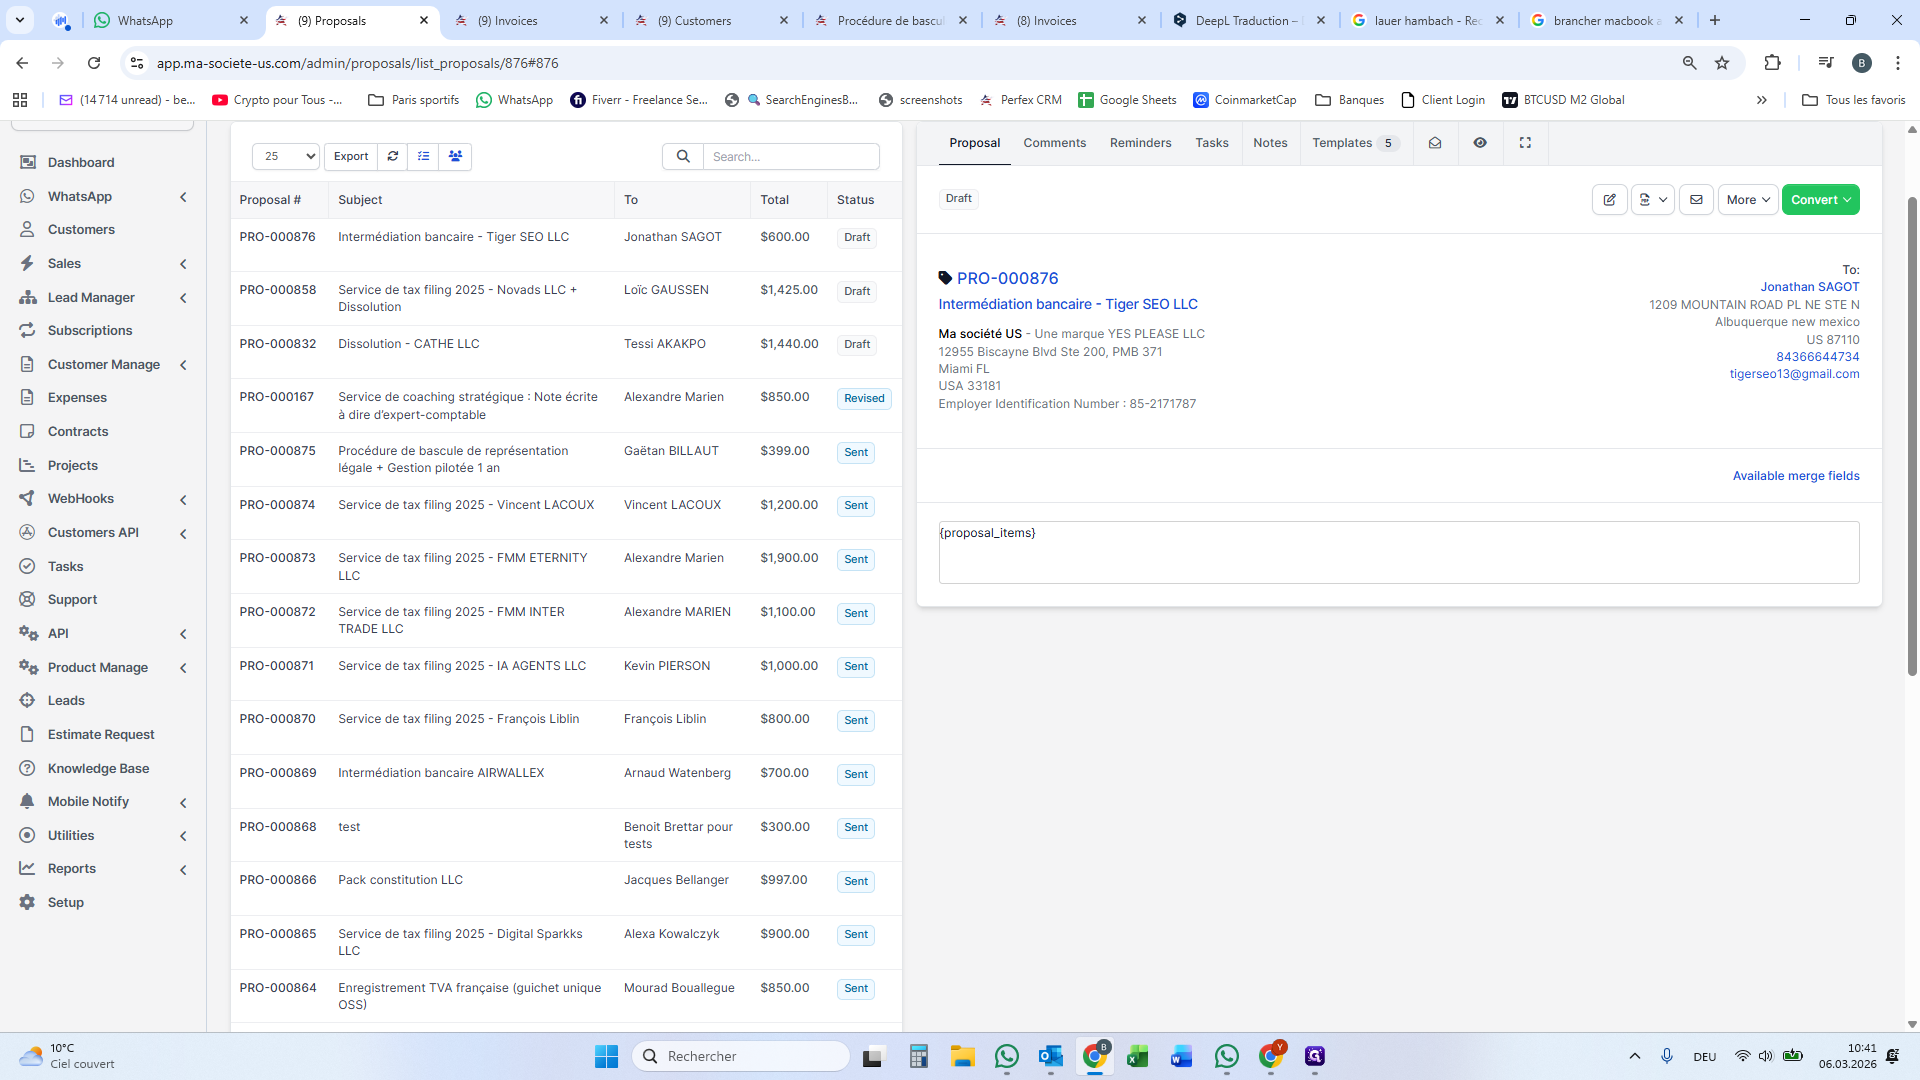
Task: Open the proposals pipeline people icon
Action: [x=455, y=156]
